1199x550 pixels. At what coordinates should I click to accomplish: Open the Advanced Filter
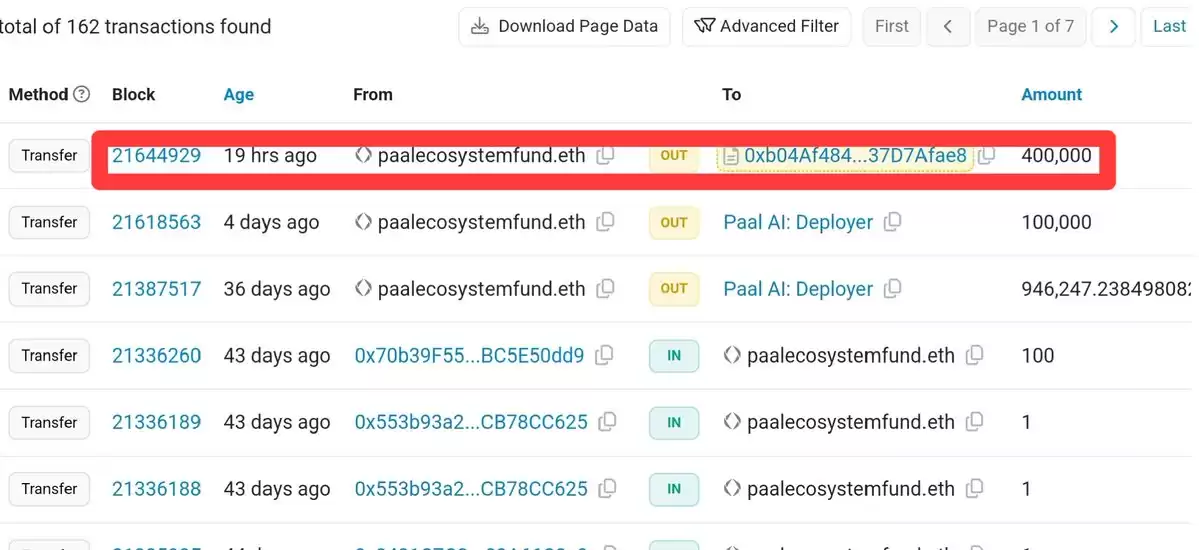(x=767, y=27)
